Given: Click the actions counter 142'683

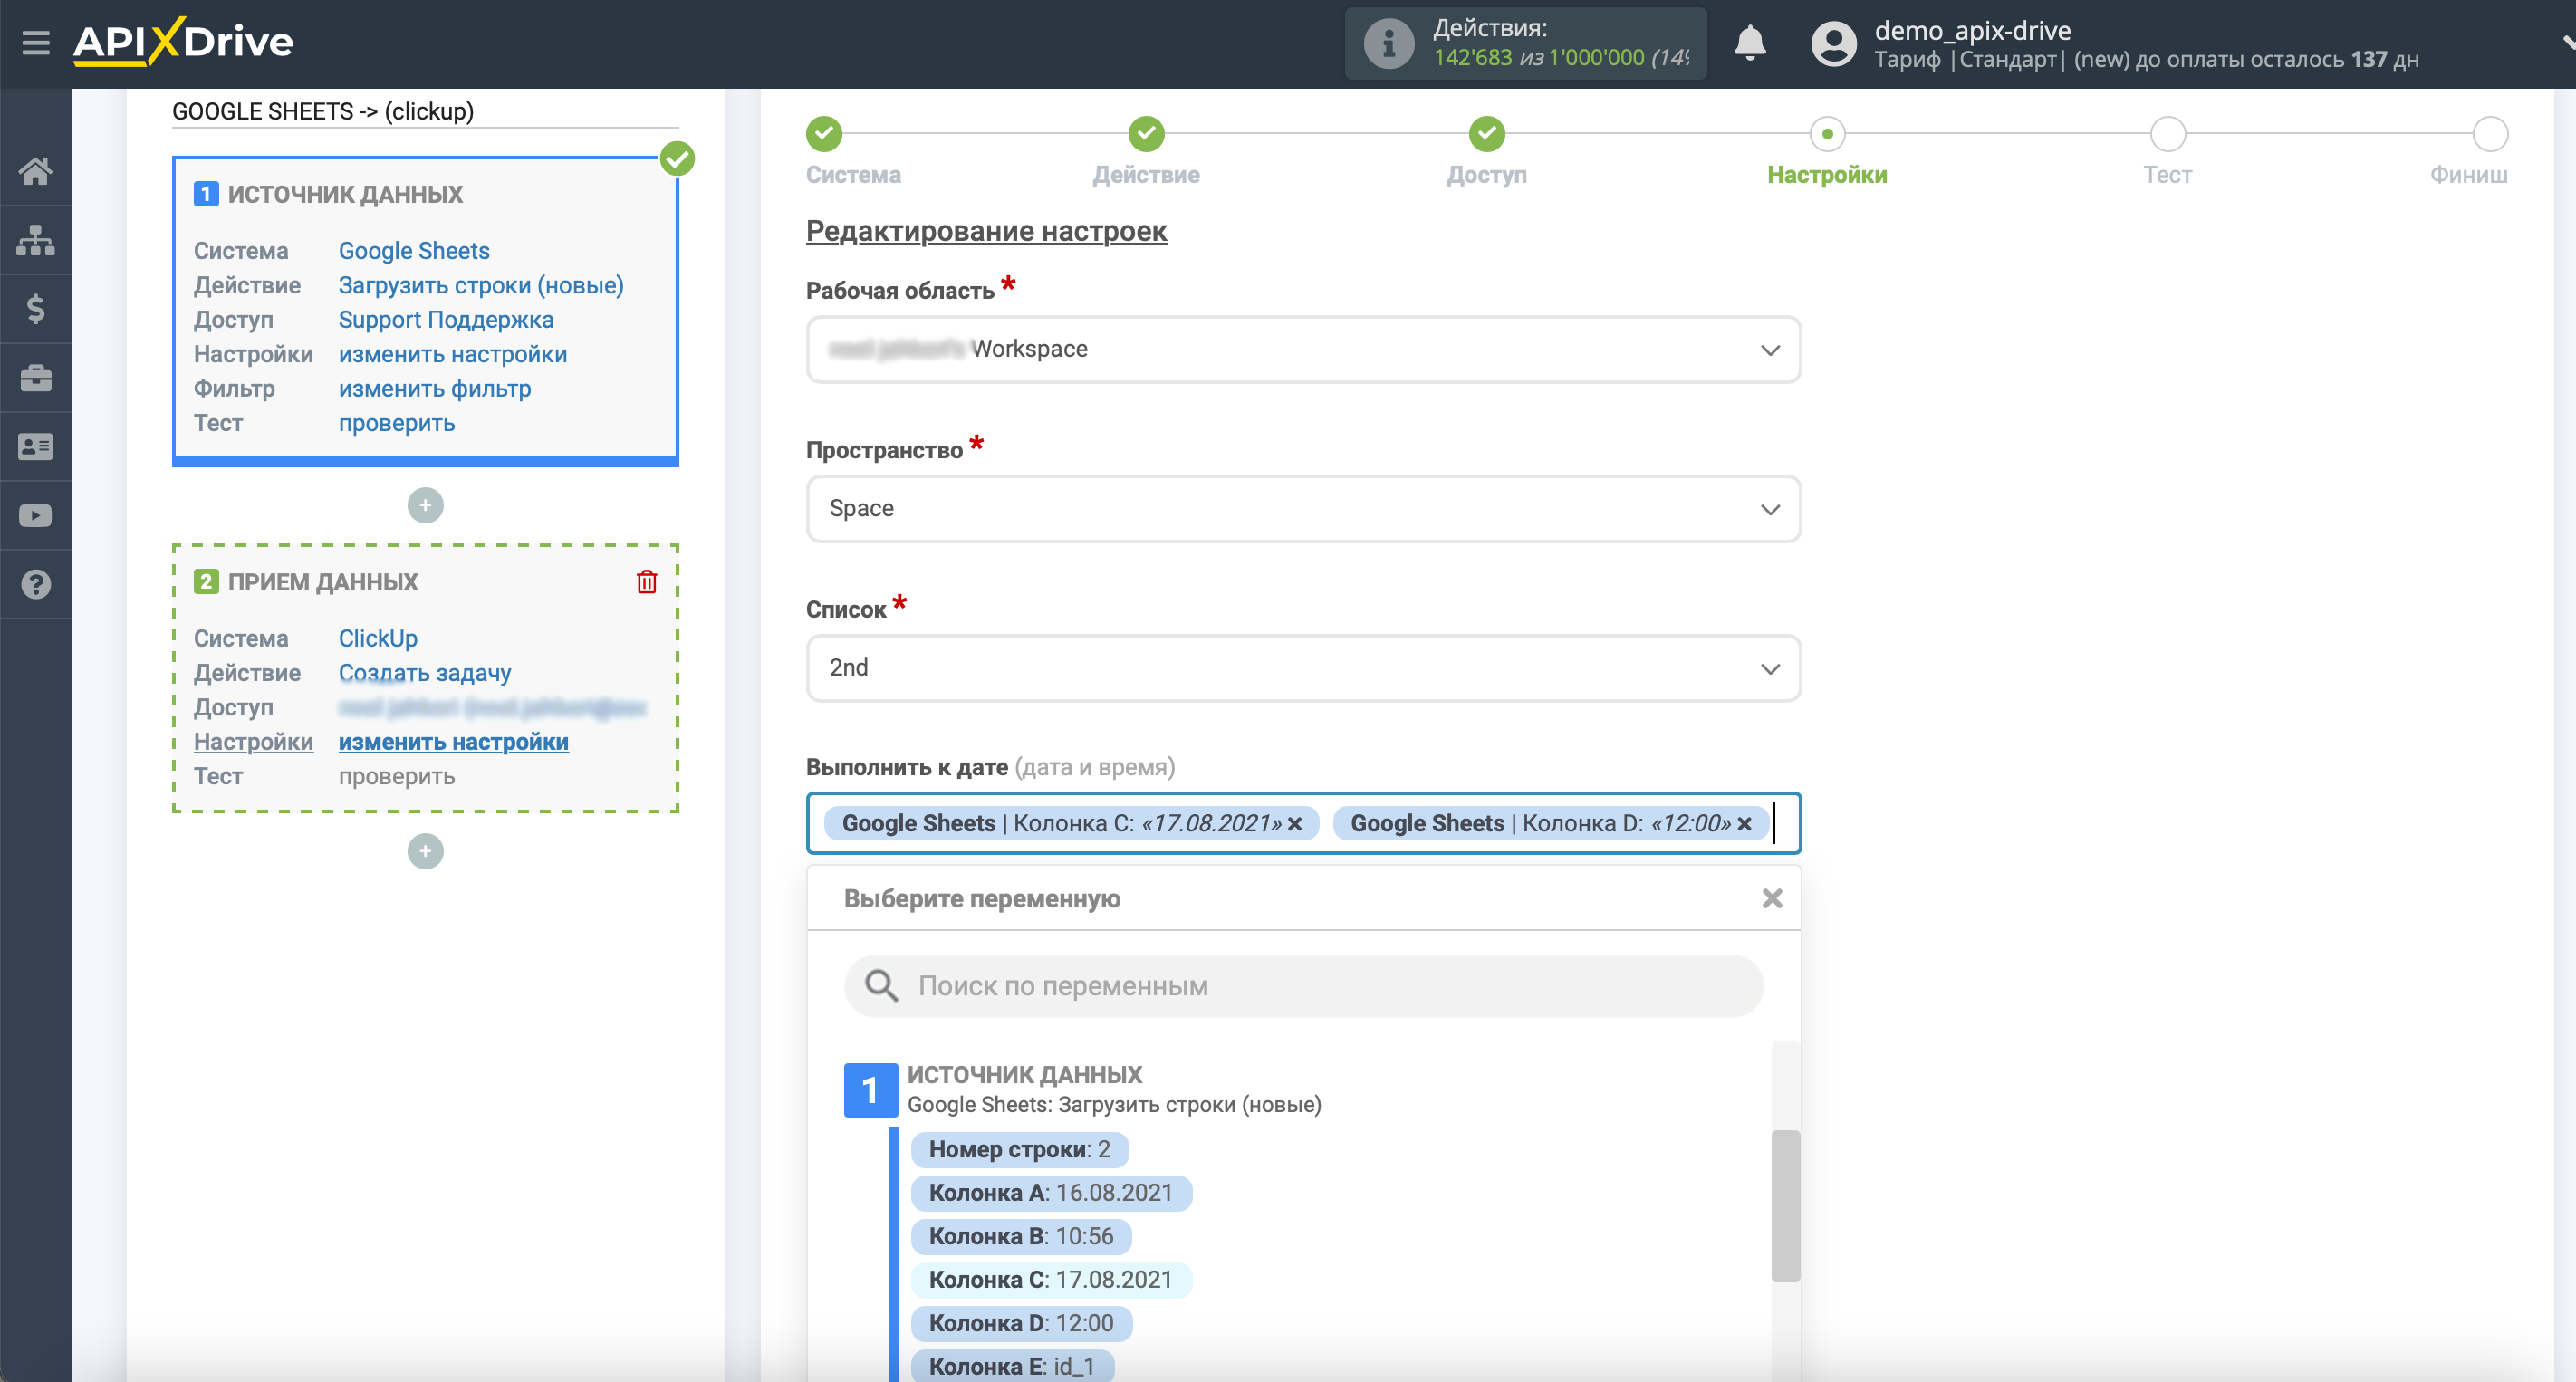Looking at the screenshot, I should 1472,58.
